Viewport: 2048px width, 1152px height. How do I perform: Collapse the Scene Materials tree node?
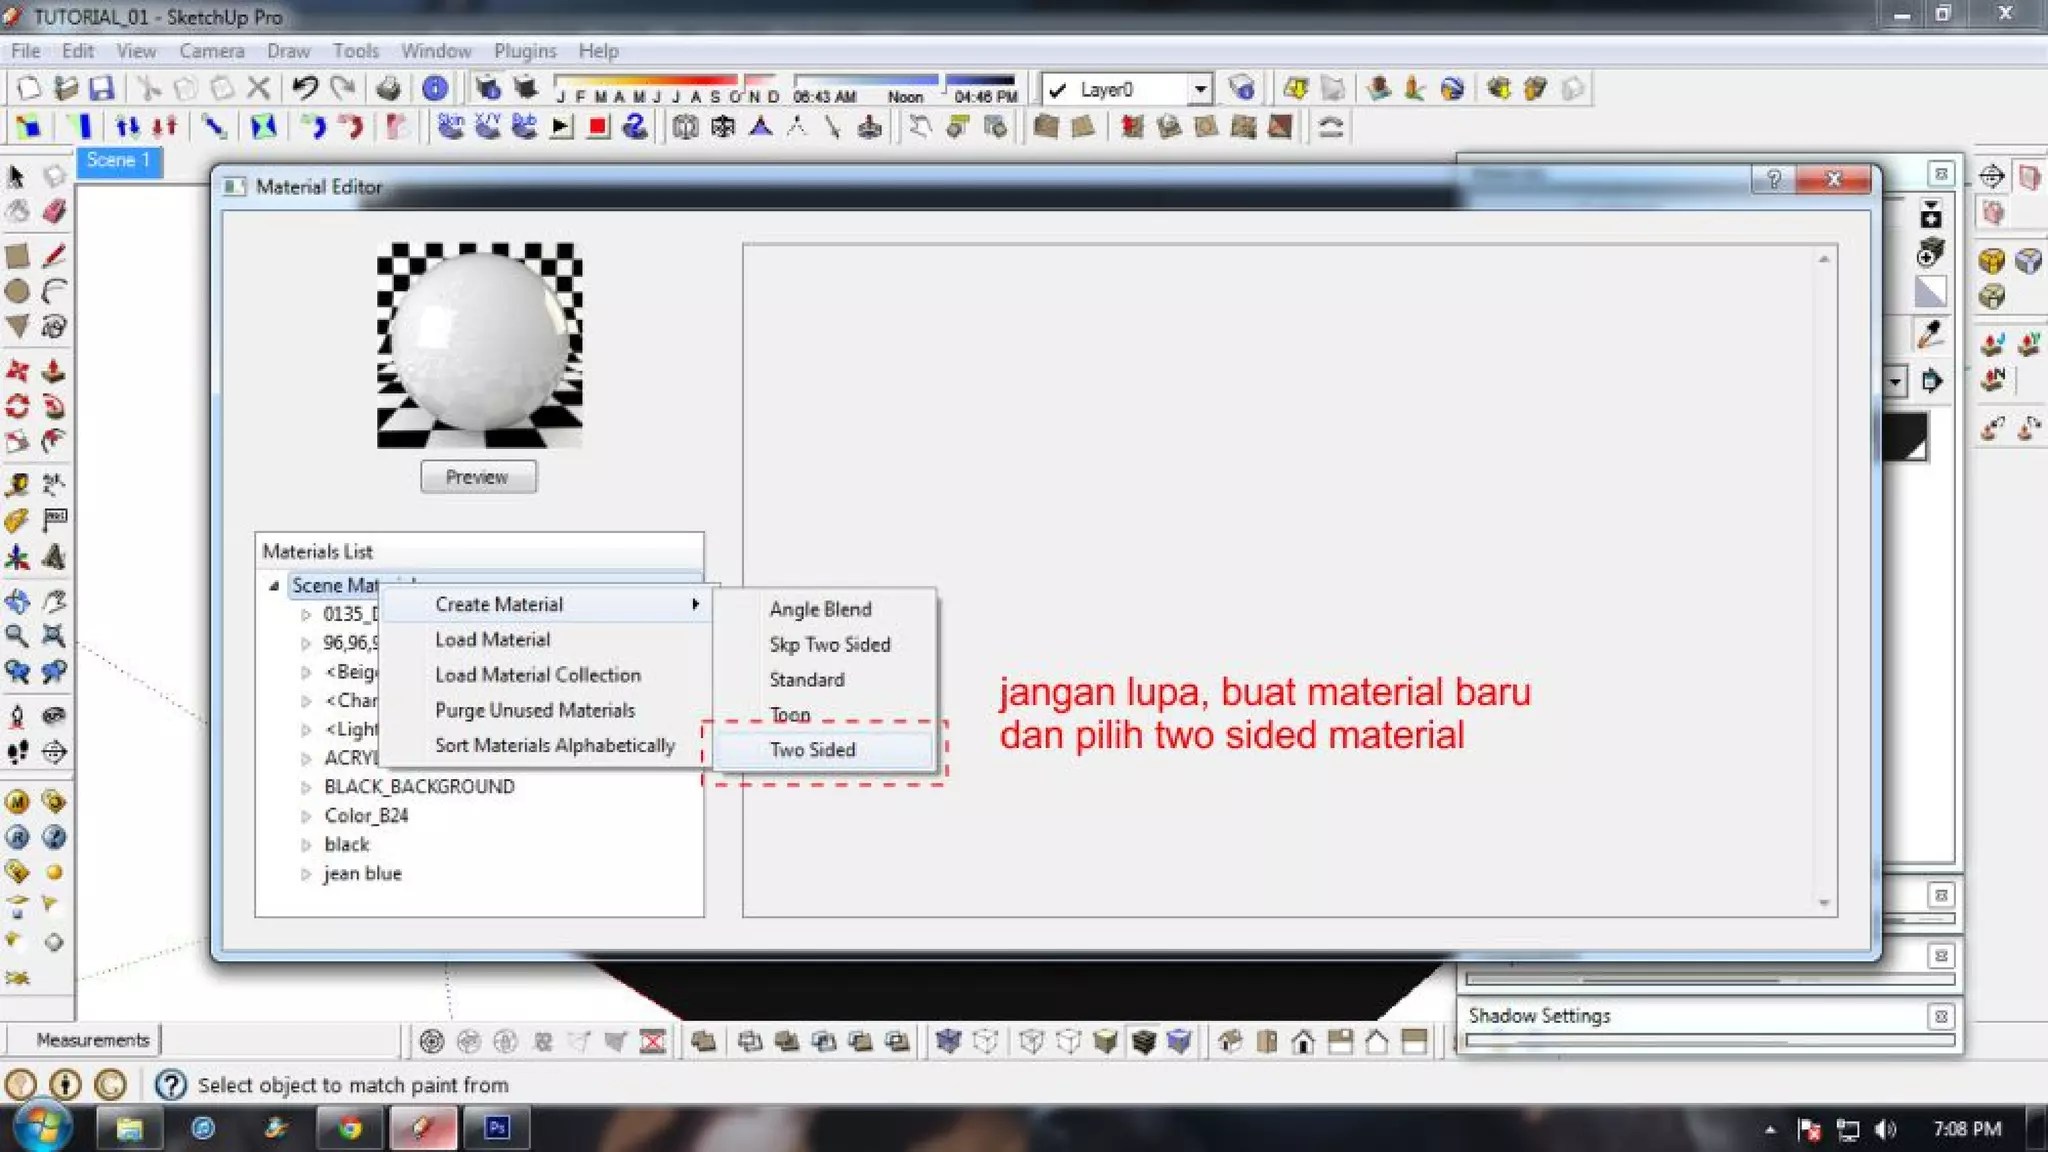point(273,586)
